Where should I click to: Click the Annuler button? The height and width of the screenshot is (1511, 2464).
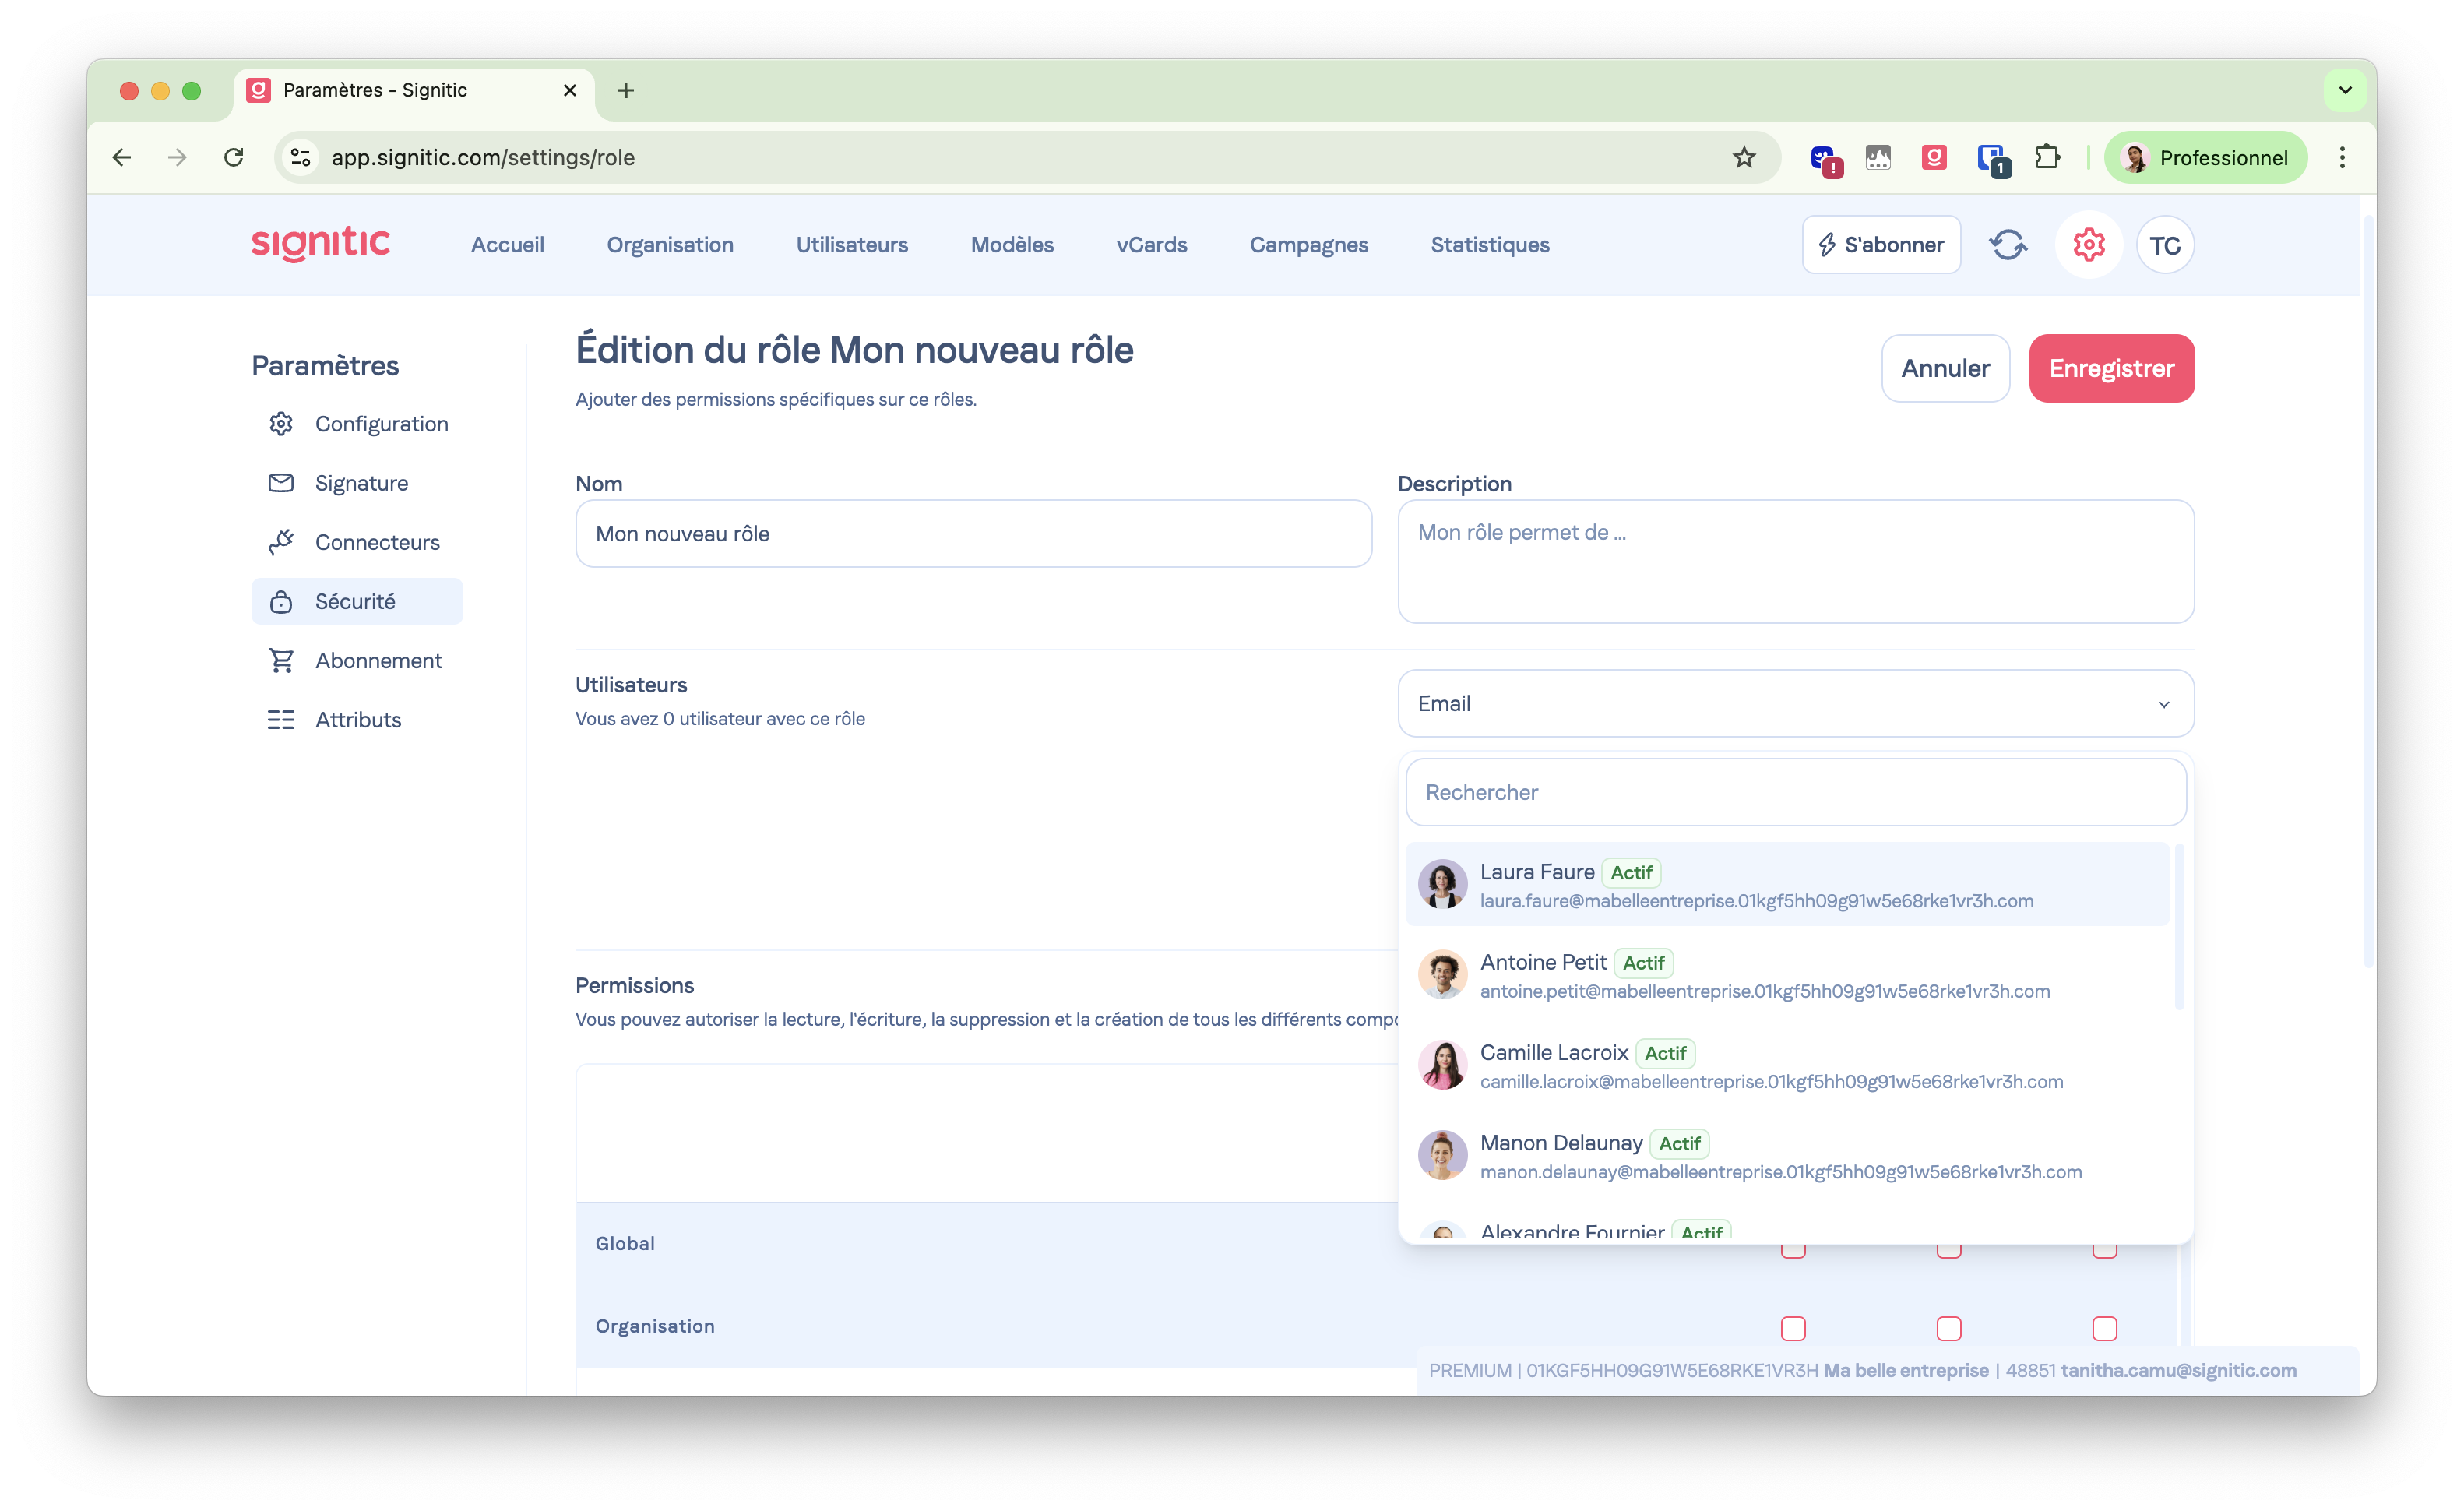(1945, 368)
